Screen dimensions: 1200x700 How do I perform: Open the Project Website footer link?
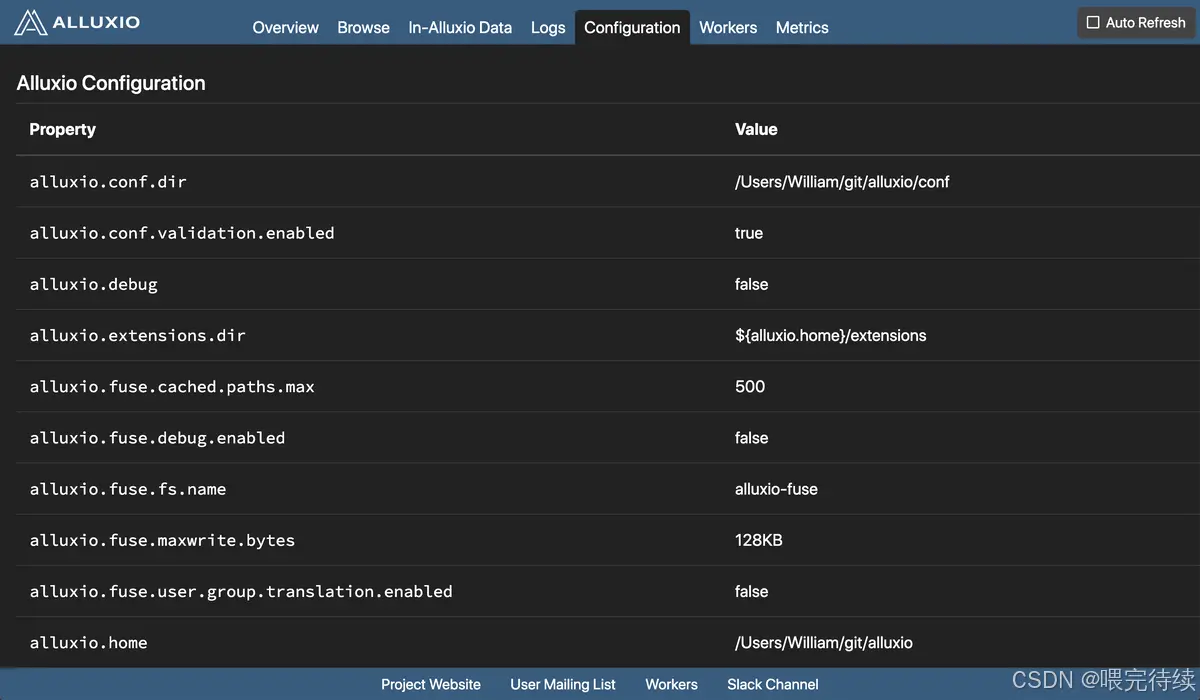431,685
